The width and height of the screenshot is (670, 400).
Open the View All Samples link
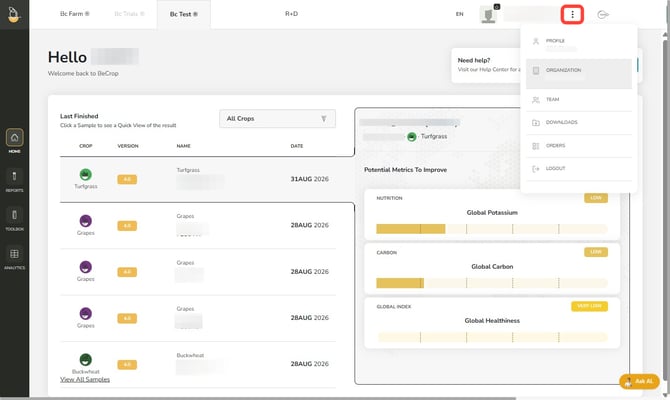coord(85,379)
